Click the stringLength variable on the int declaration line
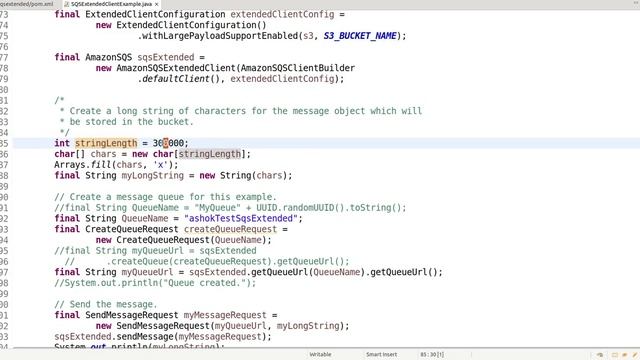This screenshot has height=360, width=640. (x=106, y=143)
